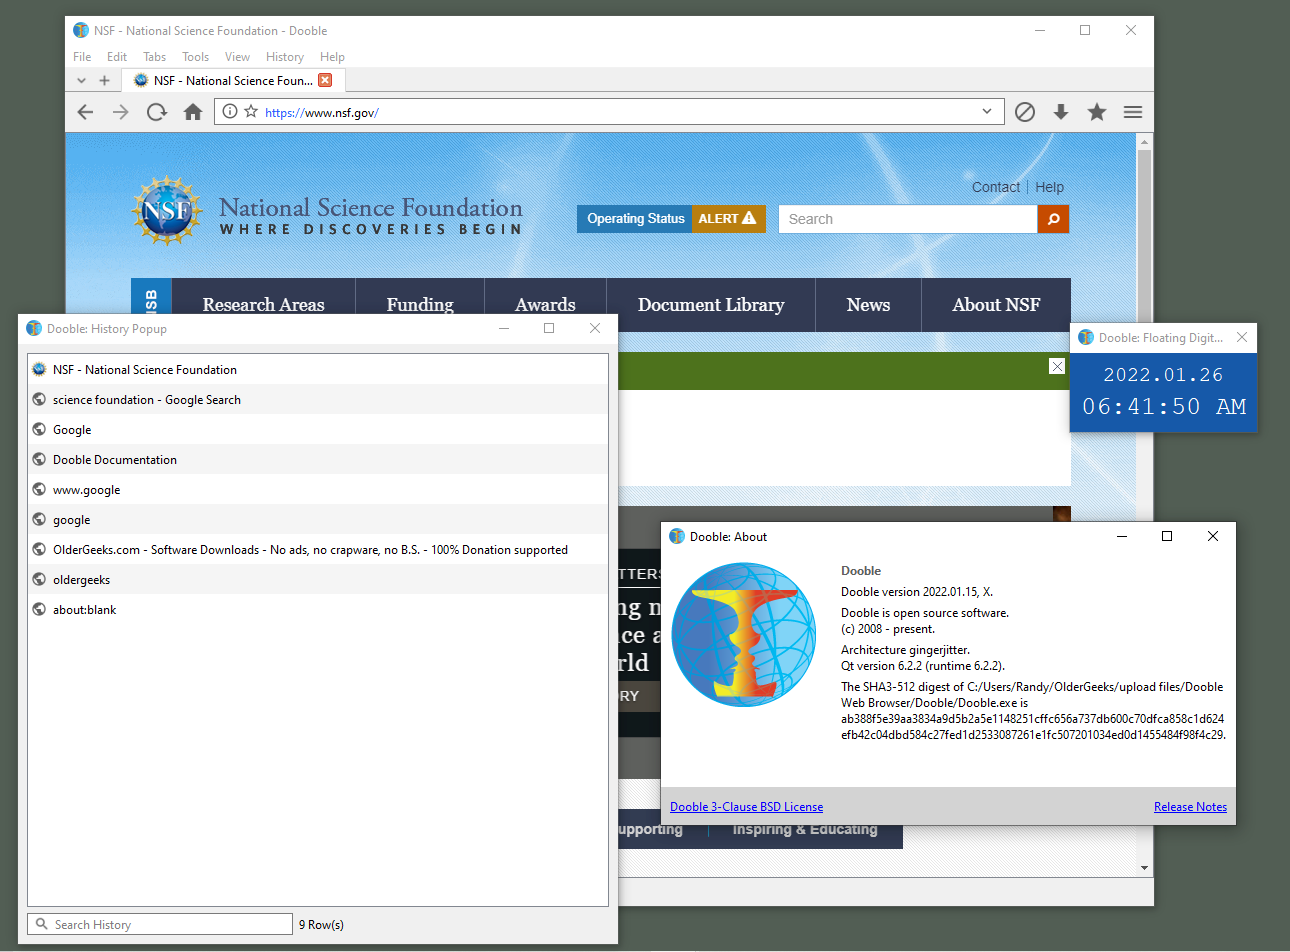The height and width of the screenshot is (952, 1290).
Task: Open the Help menu
Action: 332,57
